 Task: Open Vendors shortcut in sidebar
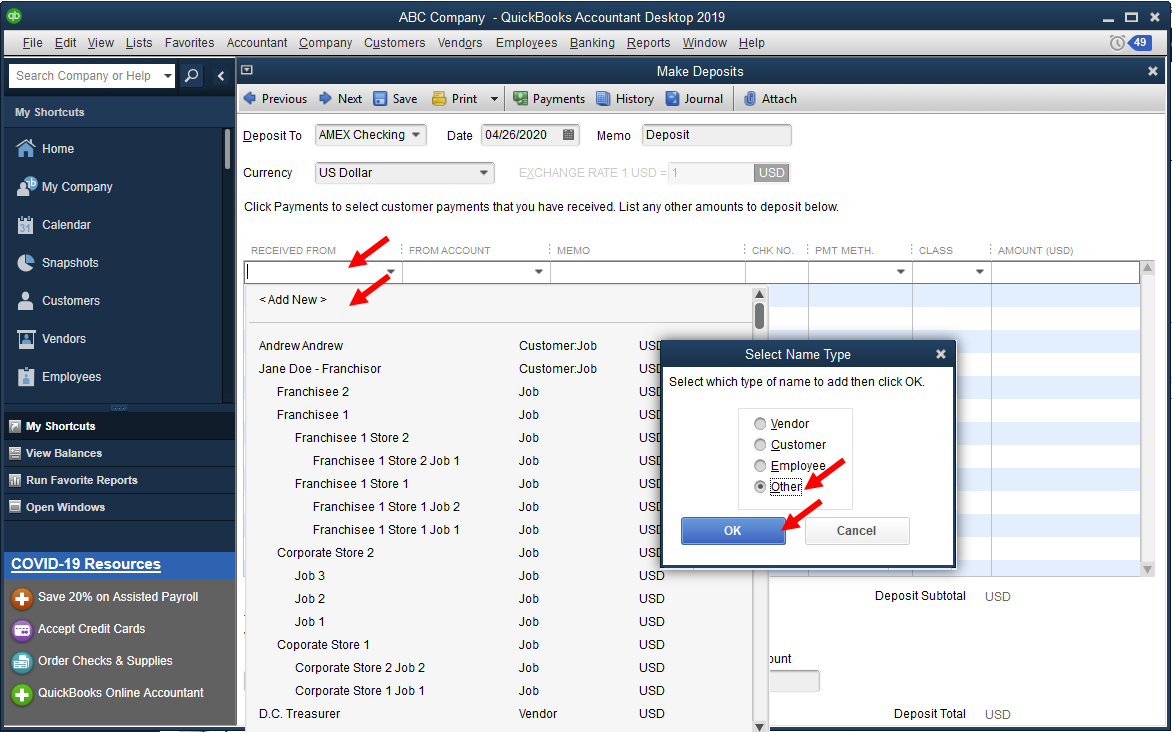[x=51, y=339]
